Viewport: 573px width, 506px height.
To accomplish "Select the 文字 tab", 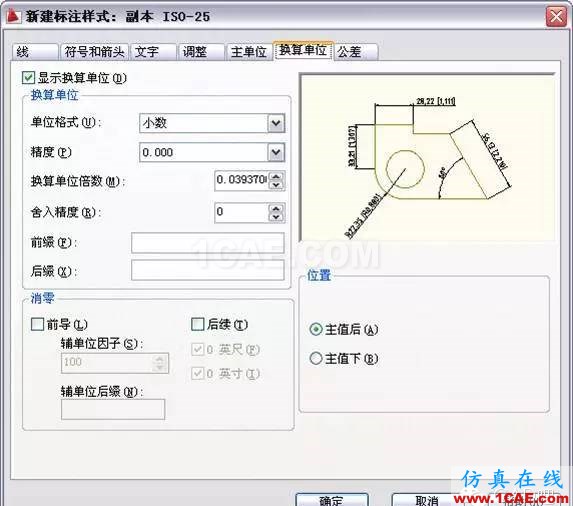I will coord(153,52).
